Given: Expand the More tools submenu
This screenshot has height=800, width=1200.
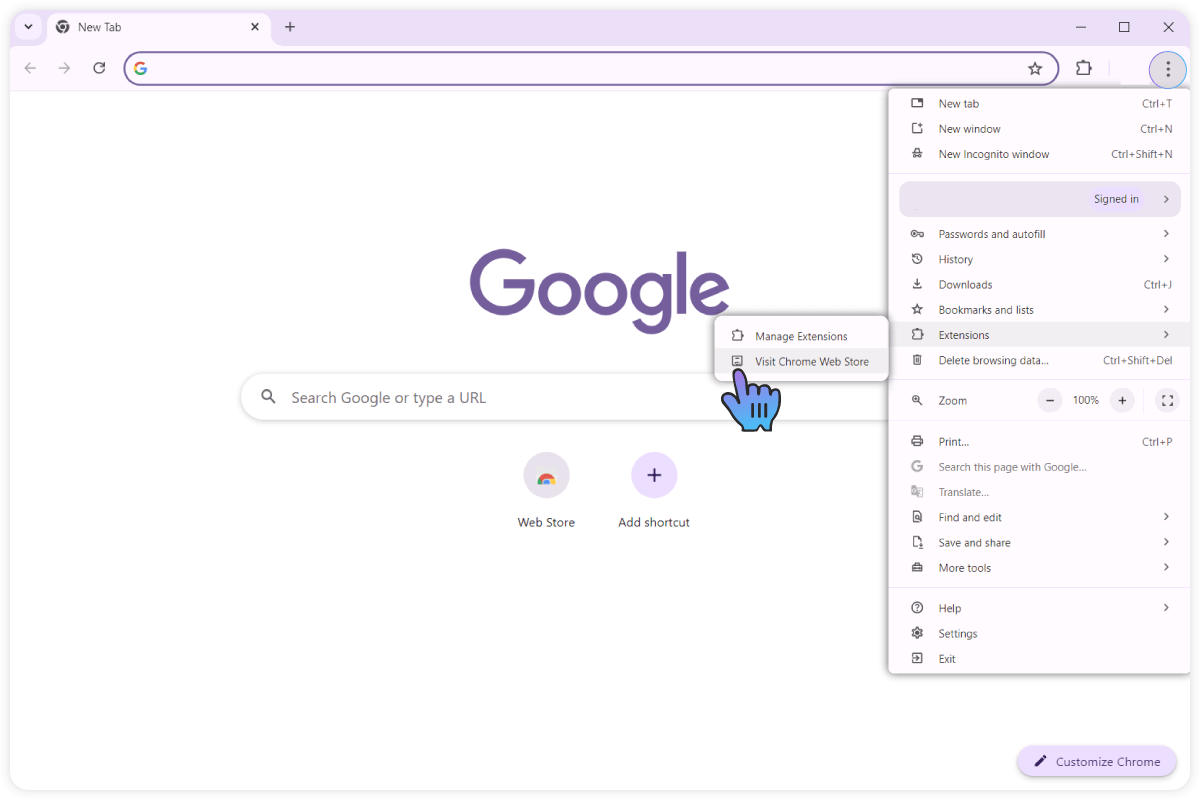Looking at the screenshot, I should point(1040,568).
